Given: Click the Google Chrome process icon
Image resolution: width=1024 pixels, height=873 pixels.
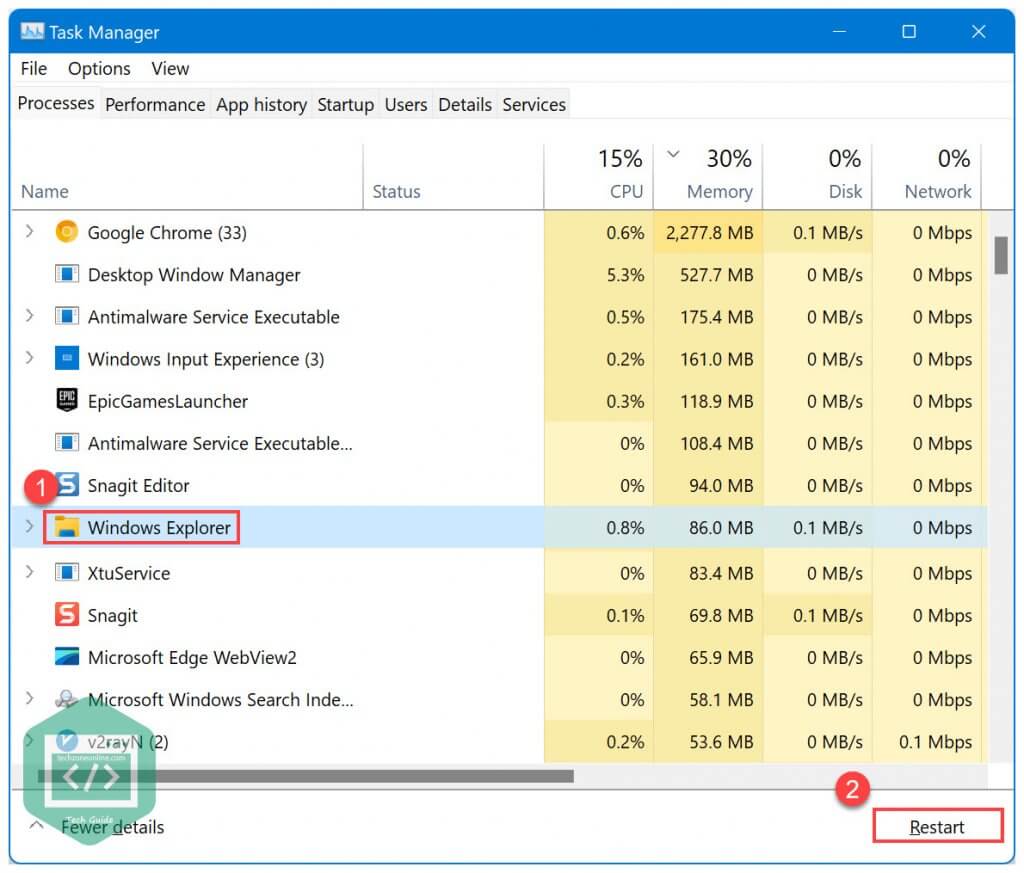Looking at the screenshot, I should point(66,232).
